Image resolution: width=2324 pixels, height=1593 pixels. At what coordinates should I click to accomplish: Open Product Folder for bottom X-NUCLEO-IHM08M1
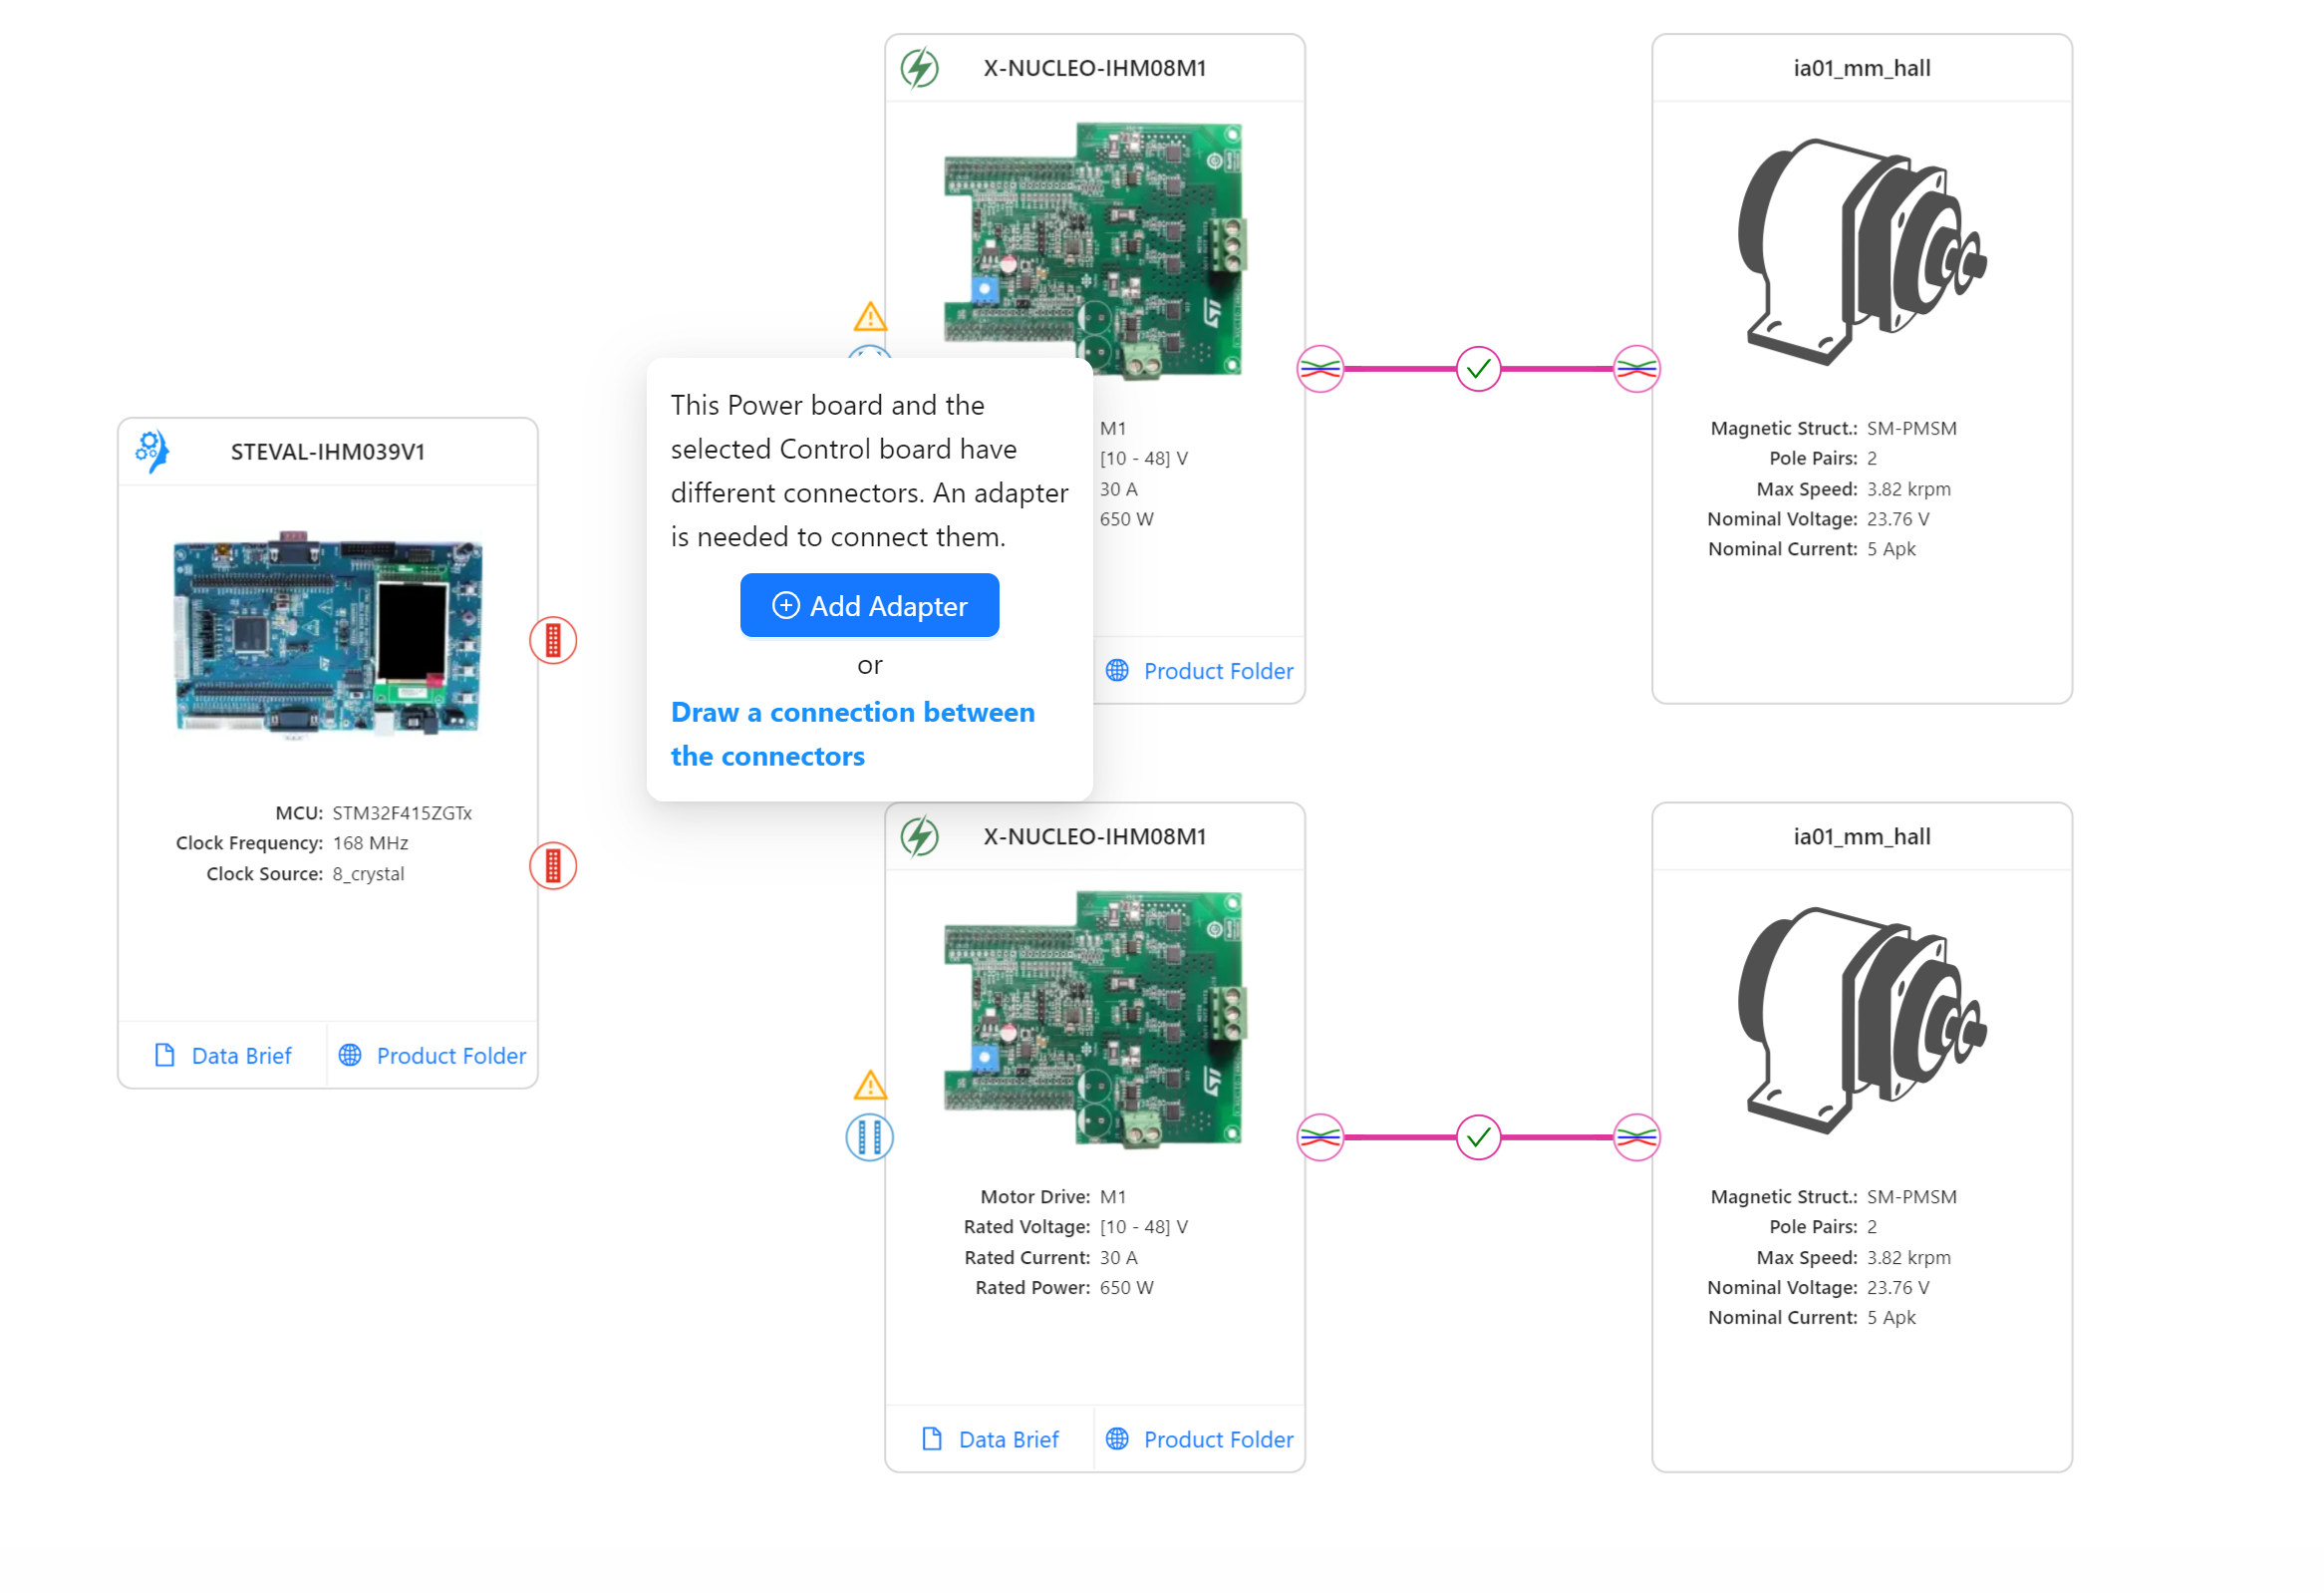pos(1199,1439)
